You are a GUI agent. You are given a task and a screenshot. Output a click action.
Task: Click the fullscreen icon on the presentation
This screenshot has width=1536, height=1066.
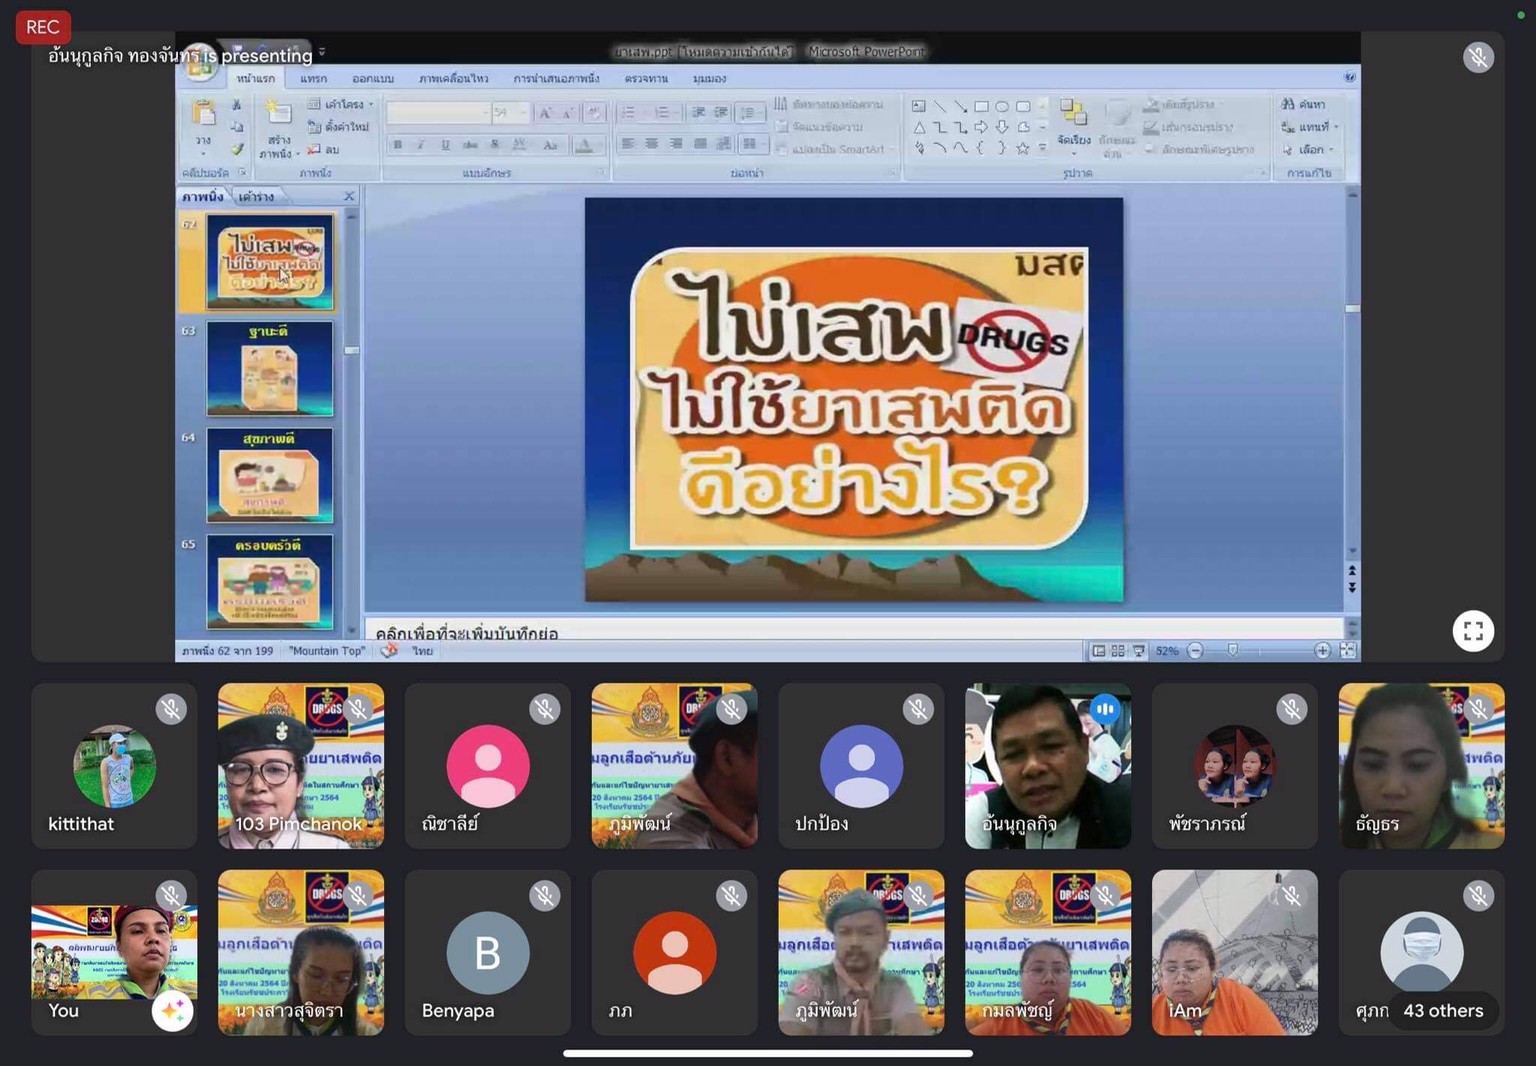pyautogui.click(x=1472, y=631)
